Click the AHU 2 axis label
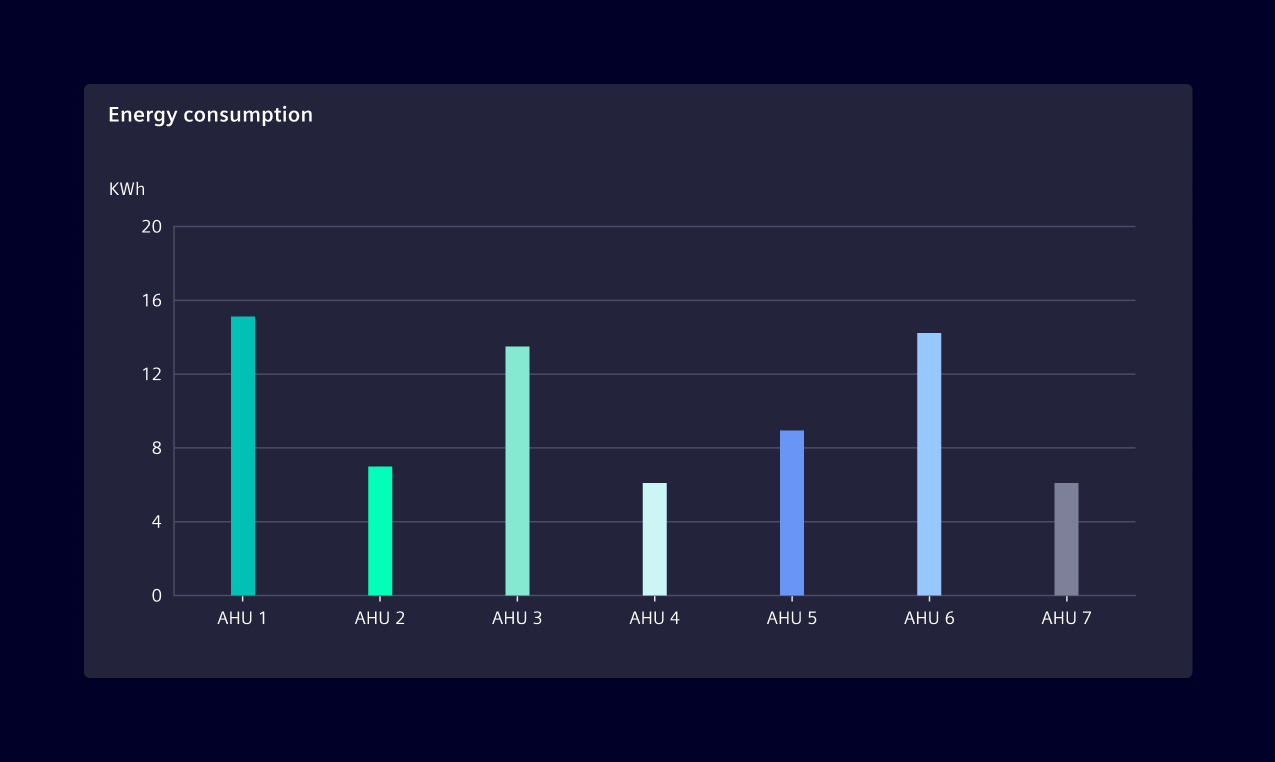 pos(379,618)
